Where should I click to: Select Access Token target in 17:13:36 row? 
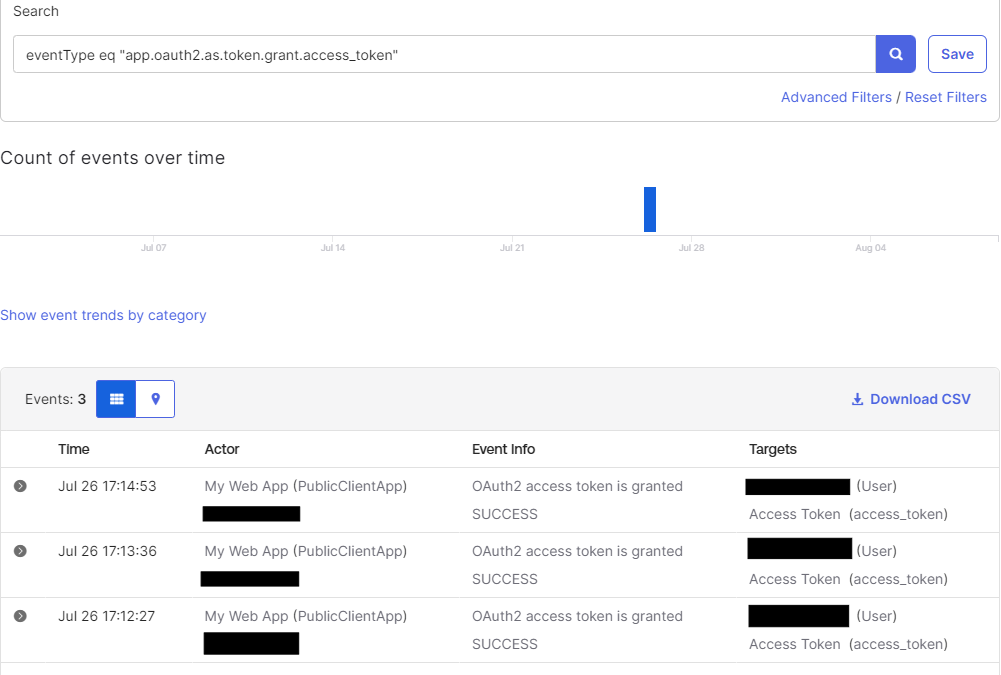794,579
